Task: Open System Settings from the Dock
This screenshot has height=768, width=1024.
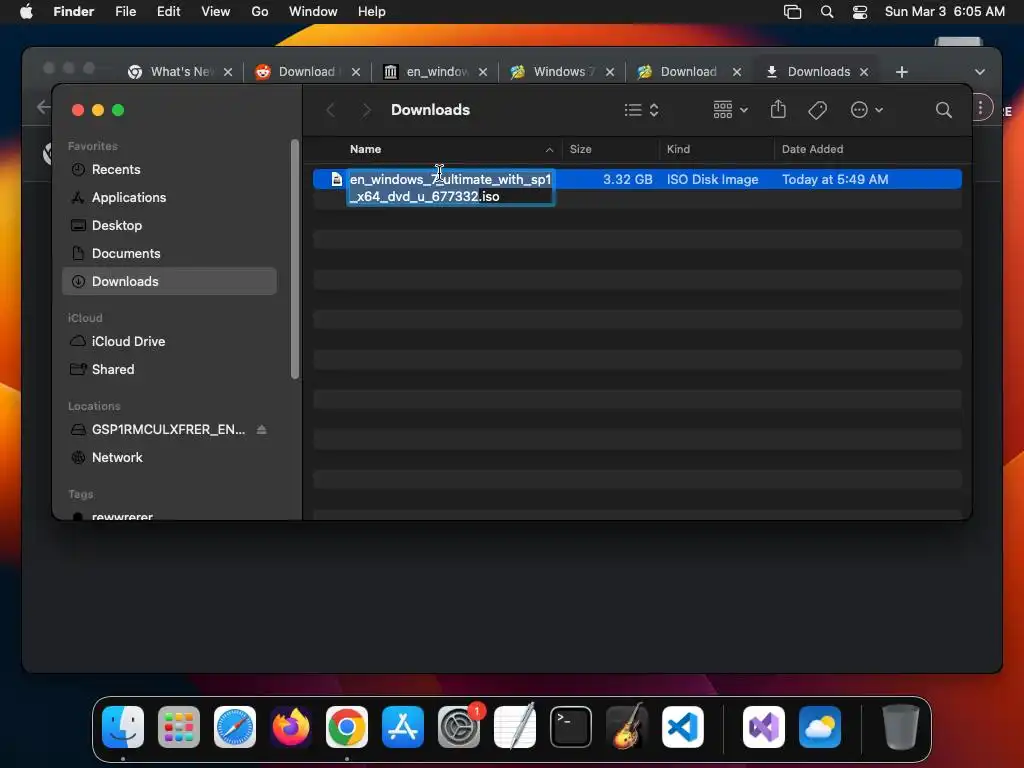Action: [459, 727]
